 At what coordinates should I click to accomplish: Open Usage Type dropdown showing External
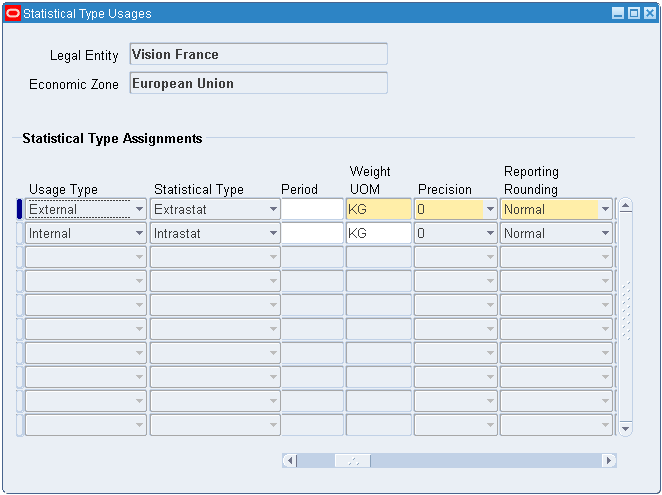(86, 209)
